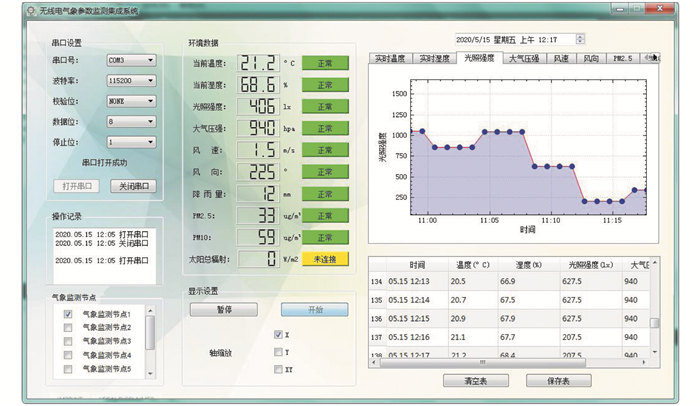This screenshot has height=406, width=700.
Task: Click the 正常 status for PM10
Action: coord(325,238)
